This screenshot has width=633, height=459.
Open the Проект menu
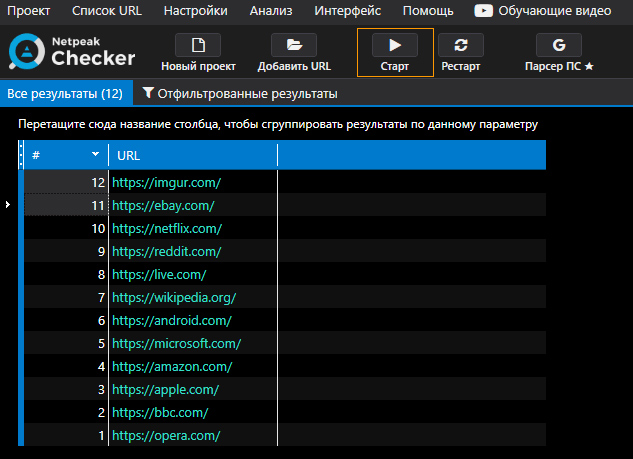(x=29, y=11)
